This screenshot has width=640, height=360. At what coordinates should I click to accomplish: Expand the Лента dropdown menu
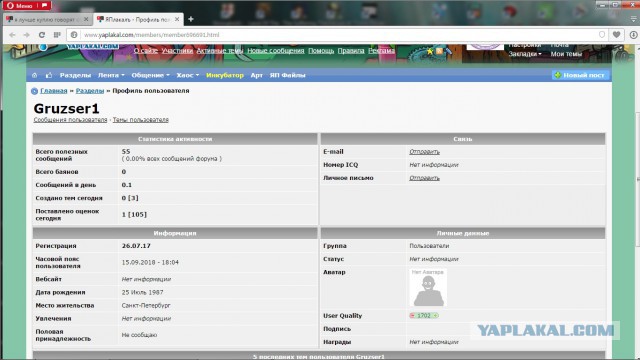tap(111, 75)
